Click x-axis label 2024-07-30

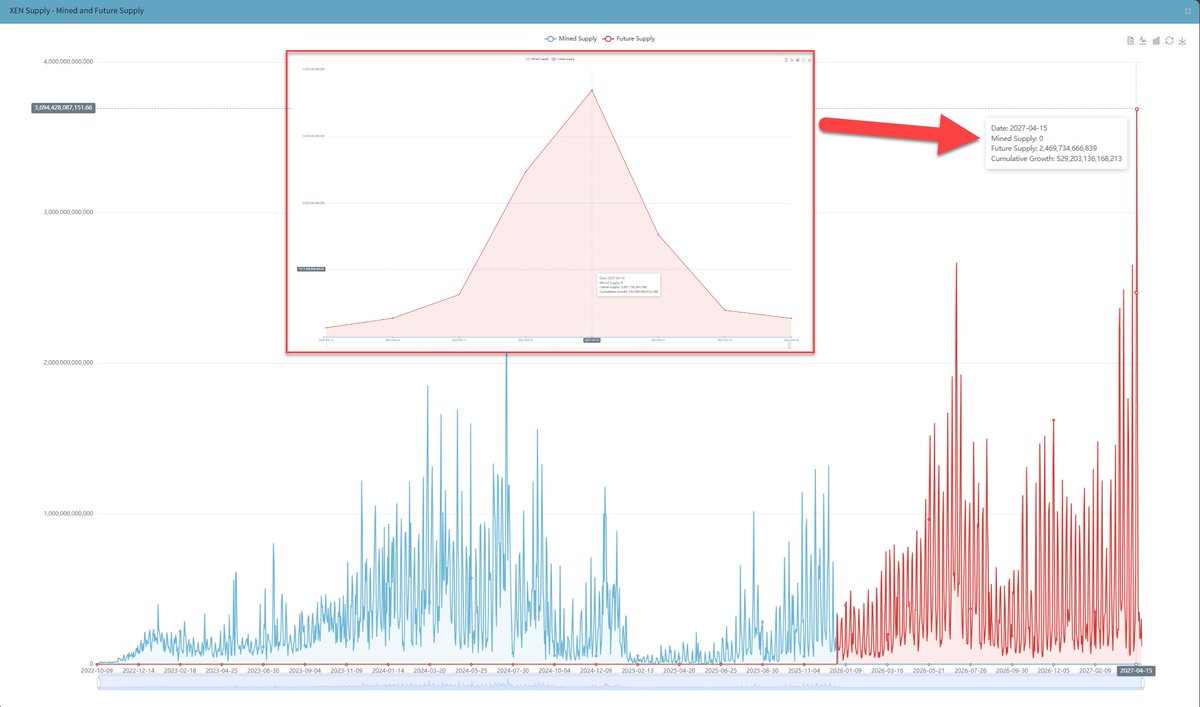click(x=513, y=671)
